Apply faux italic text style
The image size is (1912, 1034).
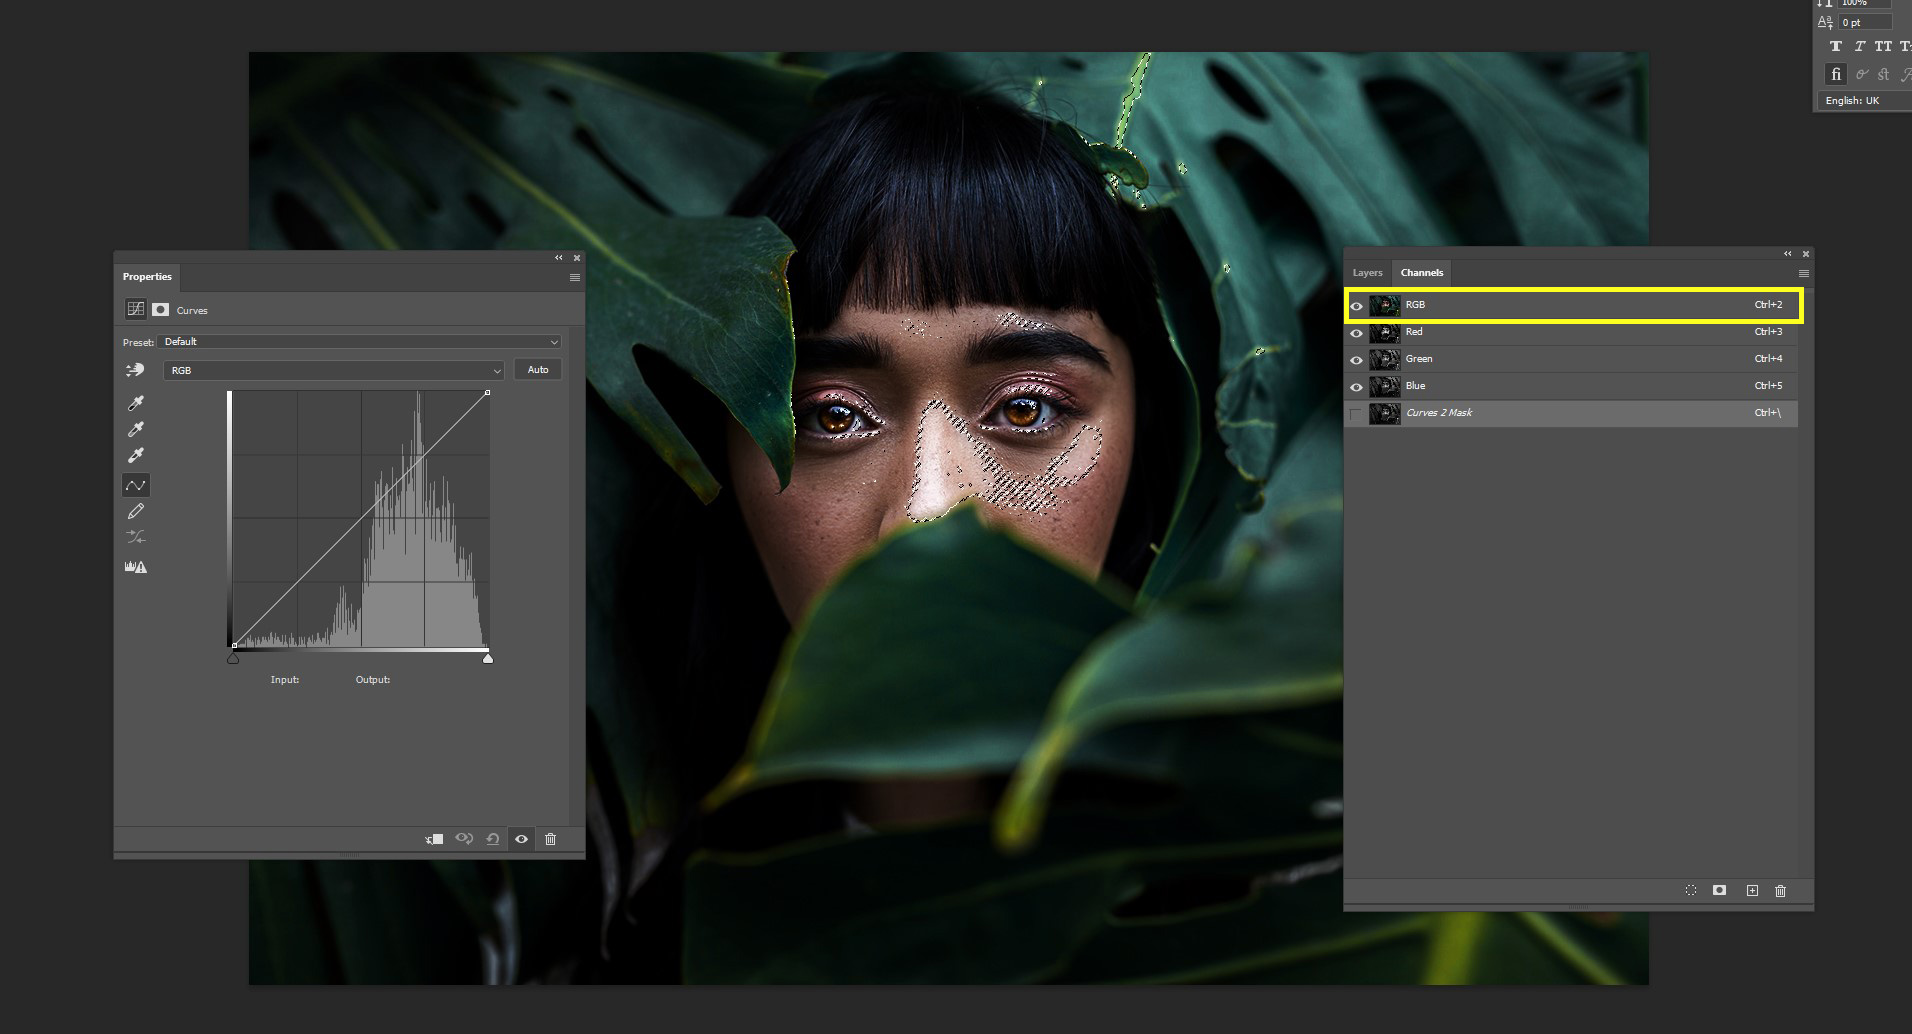tap(1859, 46)
